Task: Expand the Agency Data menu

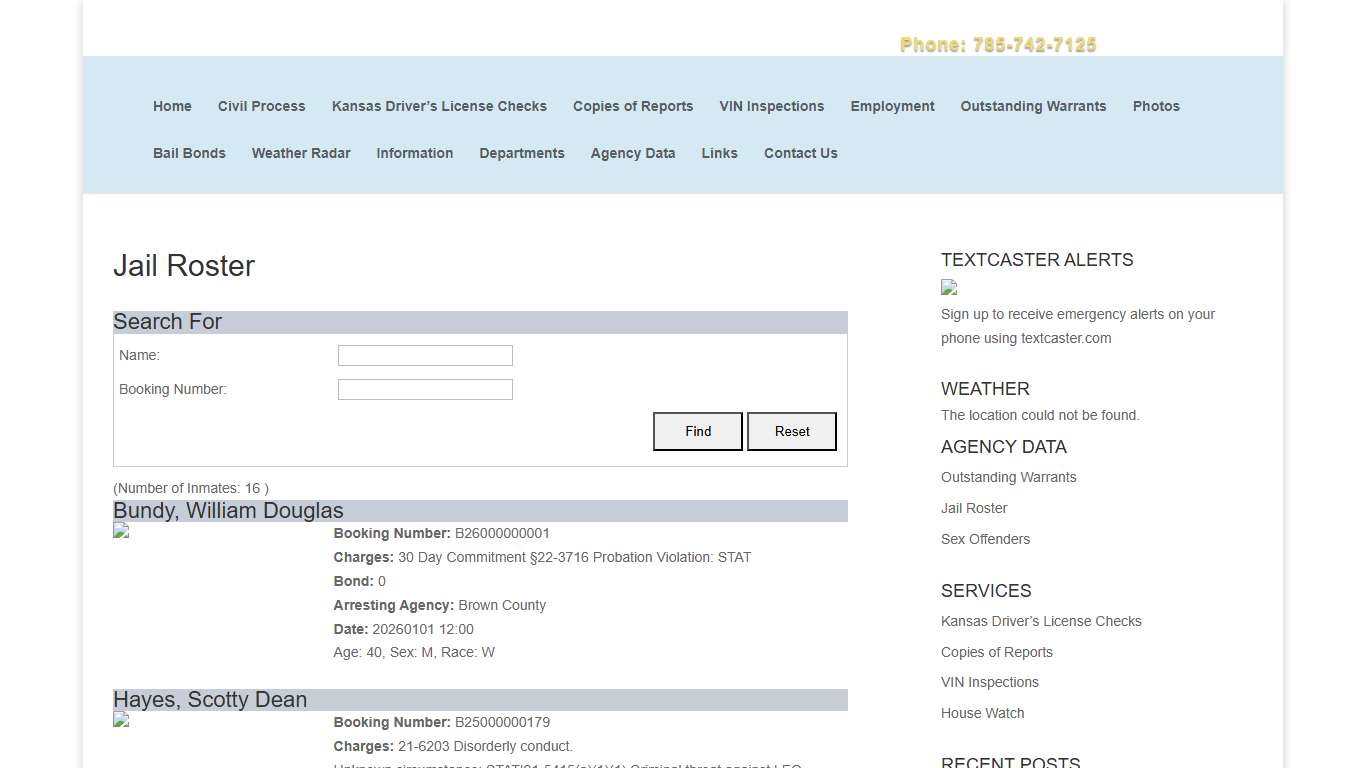Action: [632, 153]
